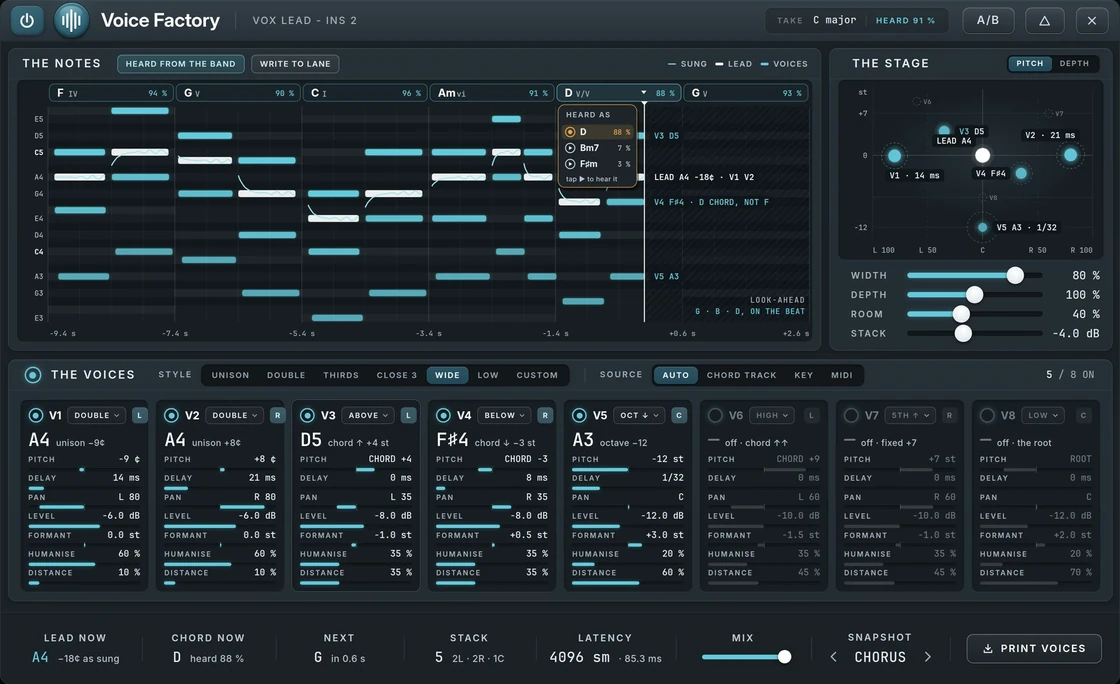Click V5 pan side C badge

pyautogui.click(x=679, y=415)
